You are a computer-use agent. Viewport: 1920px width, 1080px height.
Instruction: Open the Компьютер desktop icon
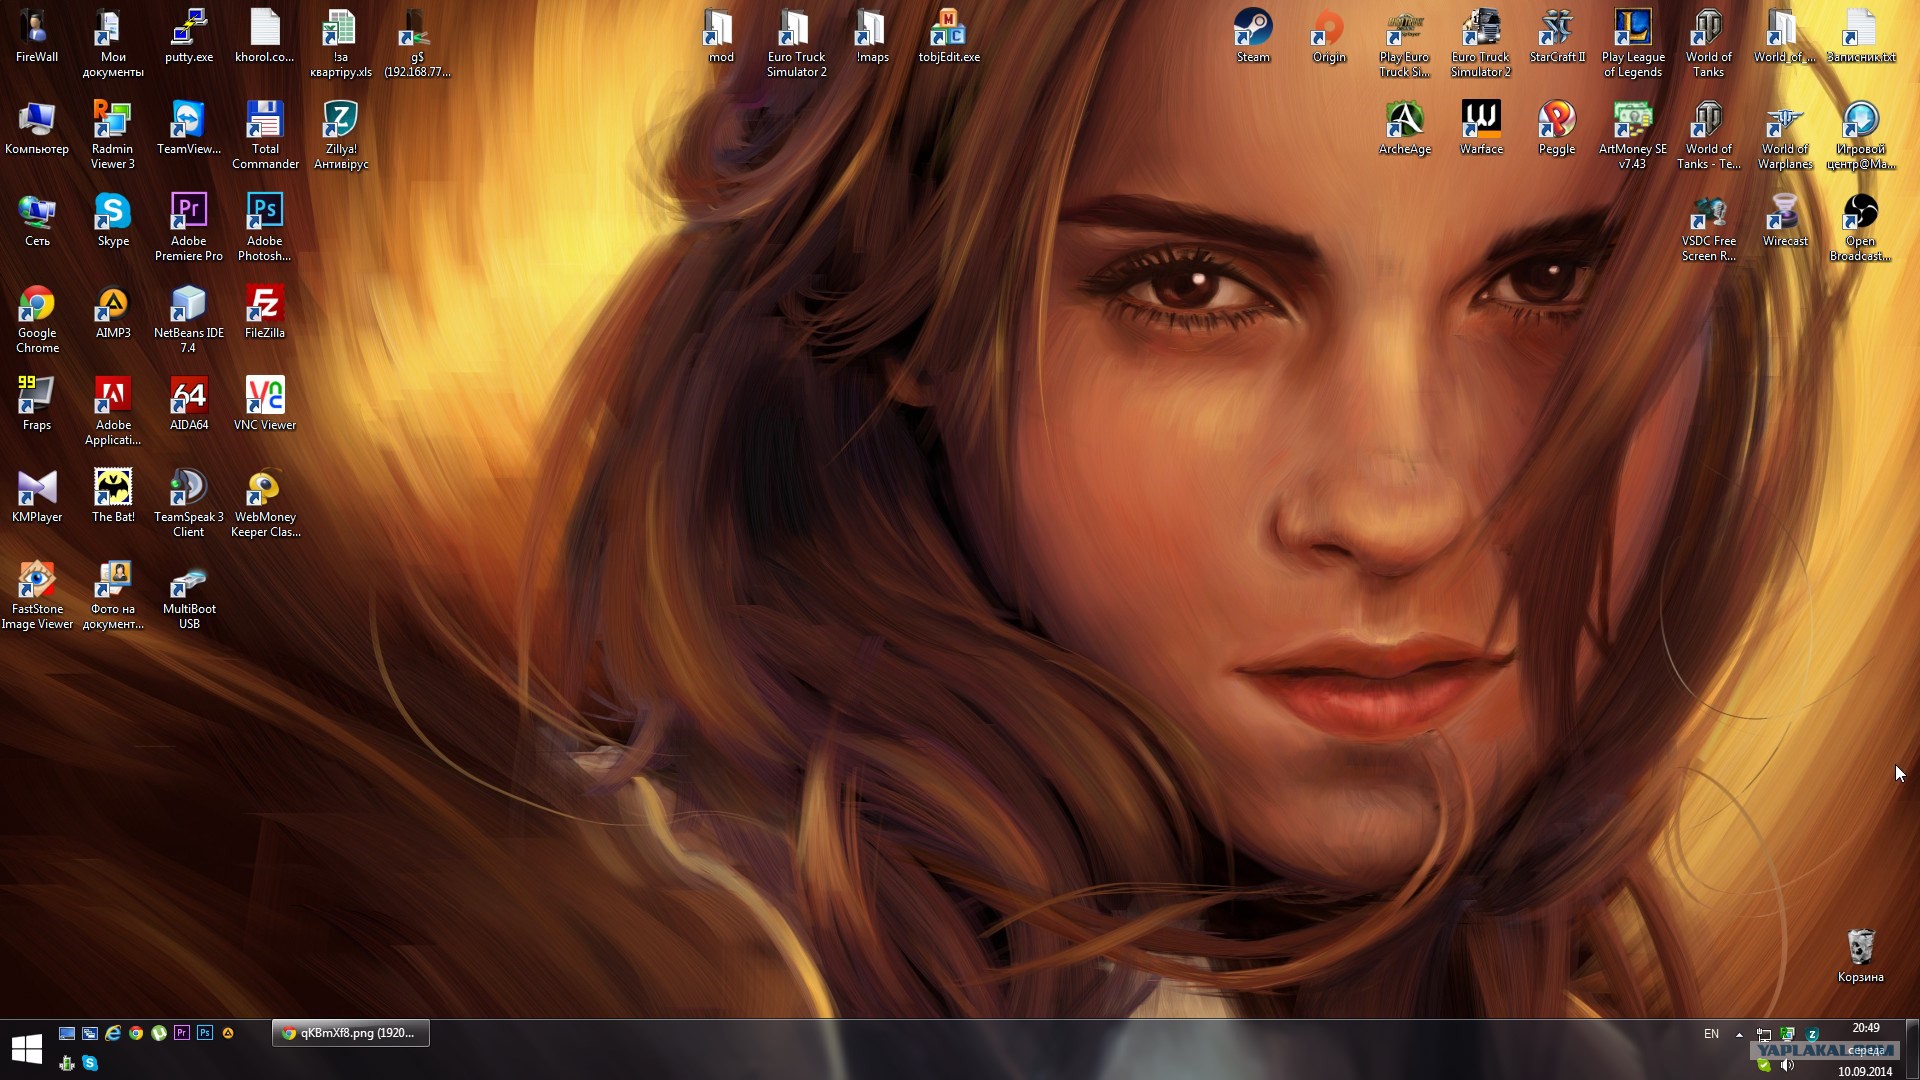[x=37, y=129]
